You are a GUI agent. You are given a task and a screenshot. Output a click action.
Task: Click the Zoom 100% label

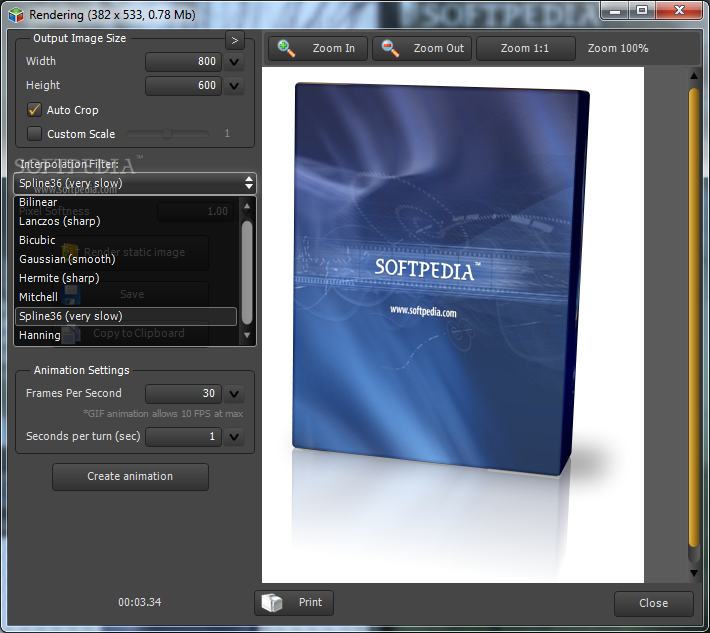tap(618, 48)
